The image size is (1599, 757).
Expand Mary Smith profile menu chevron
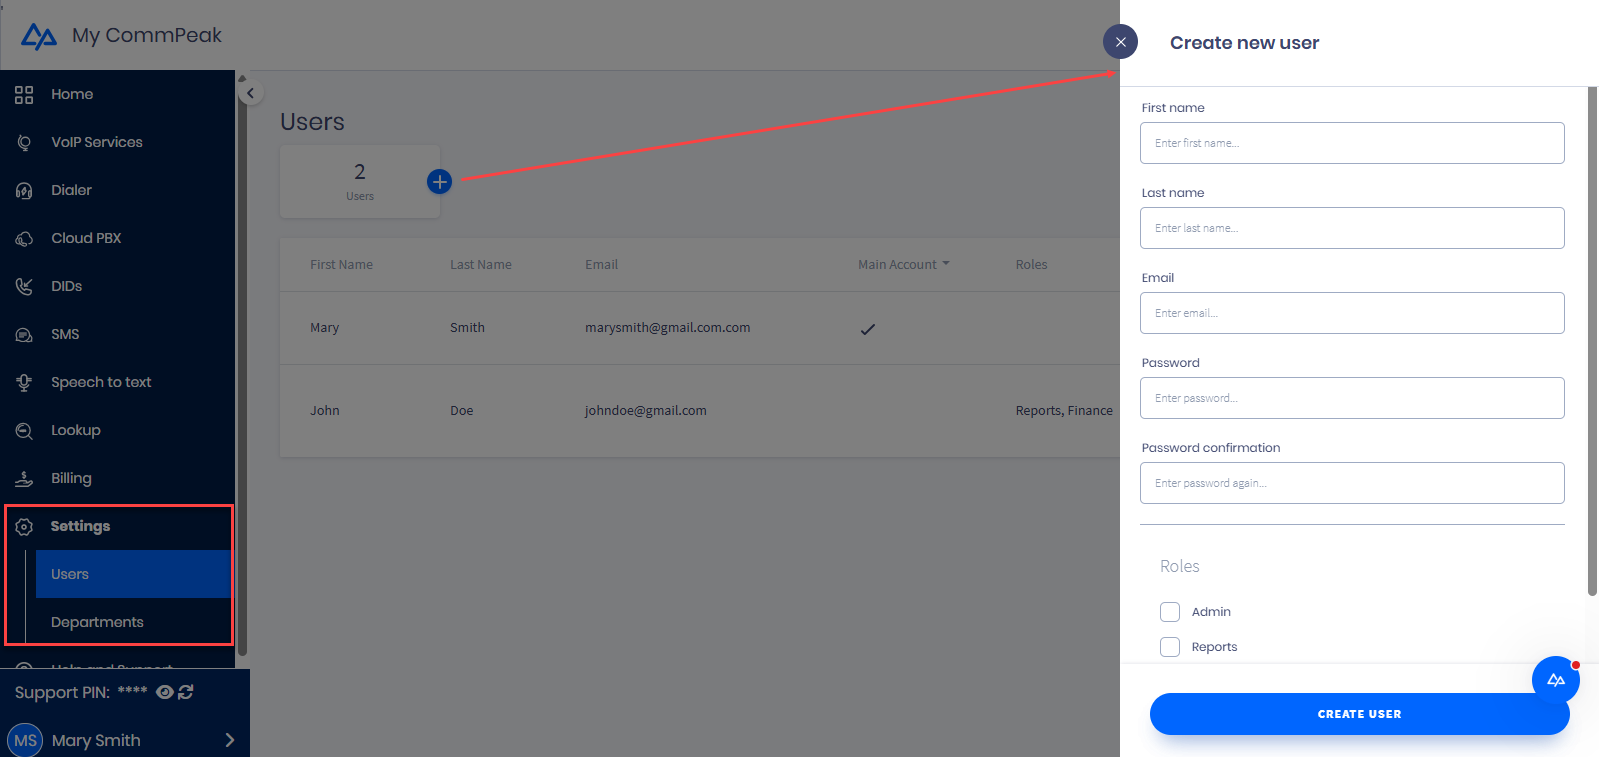click(230, 740)
